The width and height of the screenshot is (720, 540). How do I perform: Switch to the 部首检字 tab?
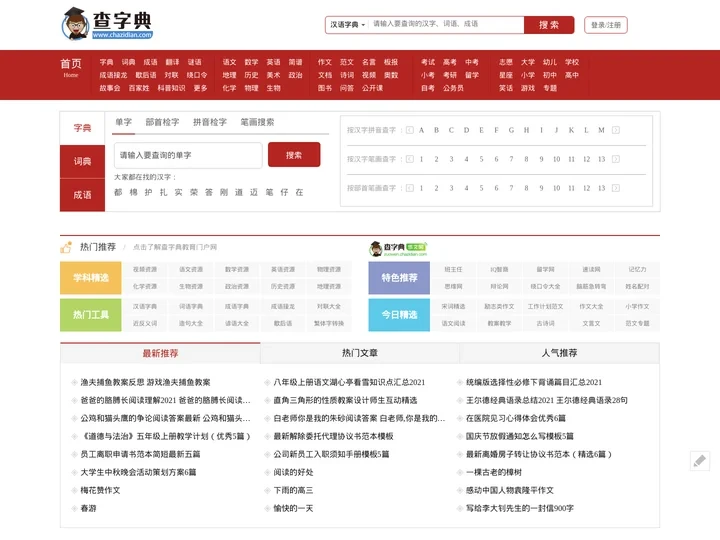click(x=162, y=122)
